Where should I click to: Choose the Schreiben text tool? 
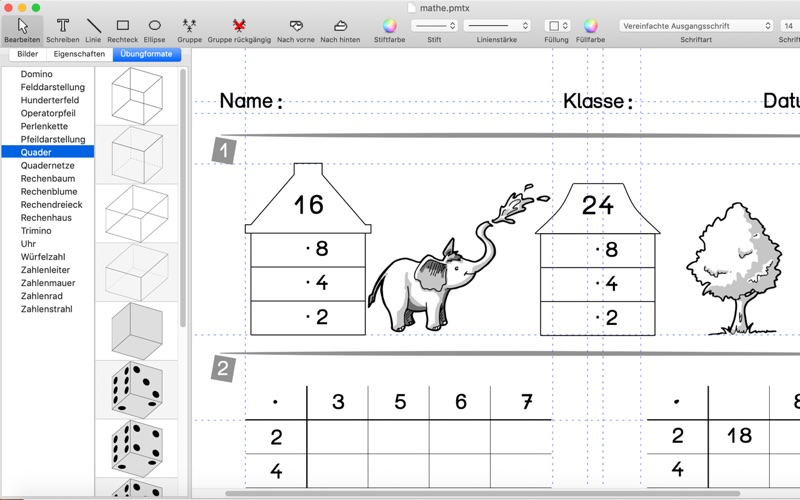pos(63,30)
